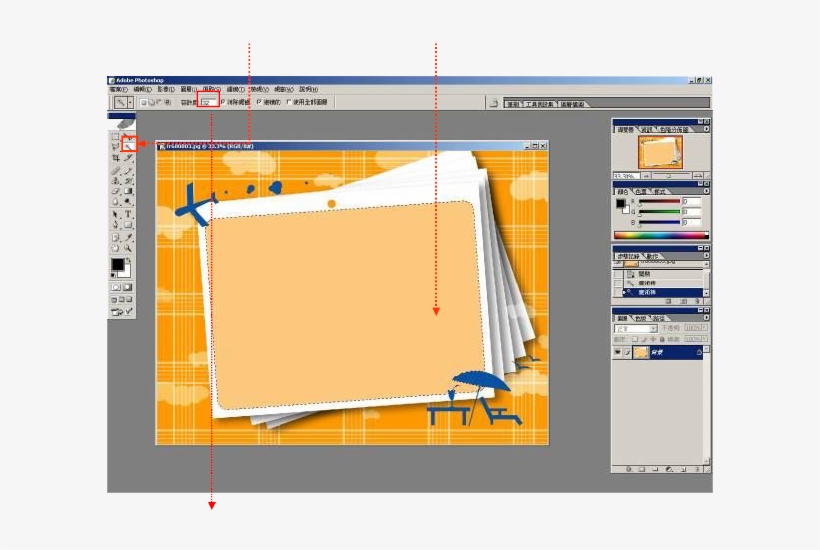Click the layer lock icon on background layer
This screenshot has width=820, height=550.
(698, 352)
